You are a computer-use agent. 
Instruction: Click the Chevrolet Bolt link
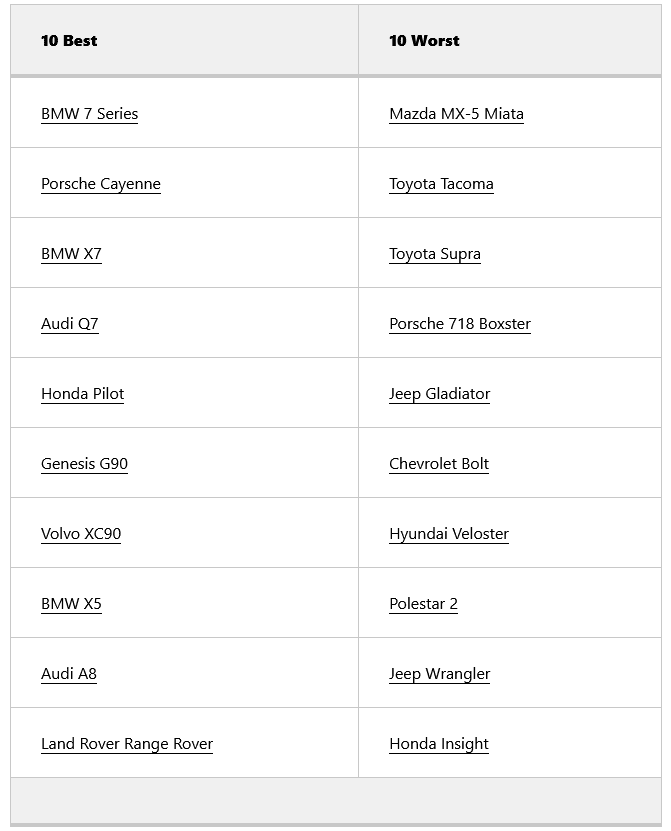[438, 464]
